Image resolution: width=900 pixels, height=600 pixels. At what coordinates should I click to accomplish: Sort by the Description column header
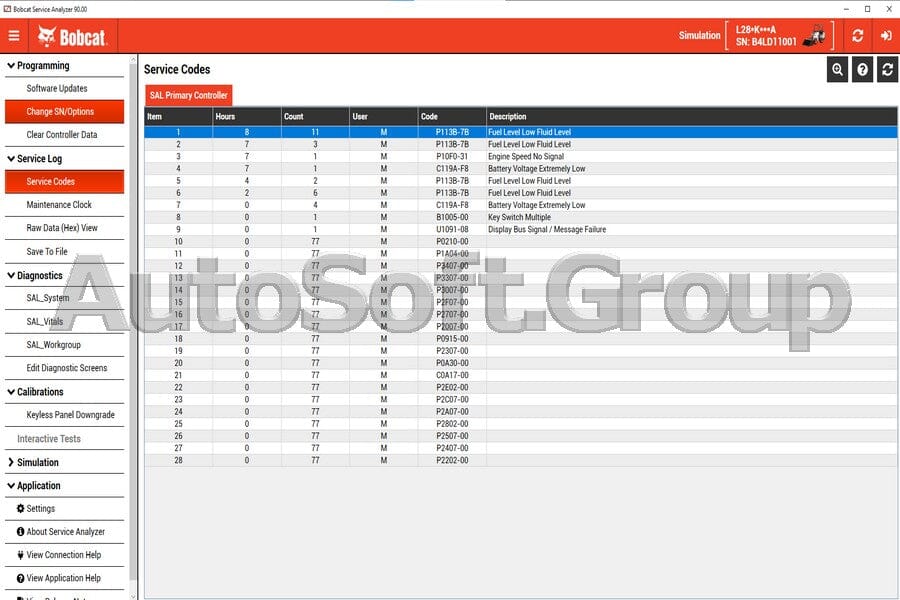coord(692,117)
